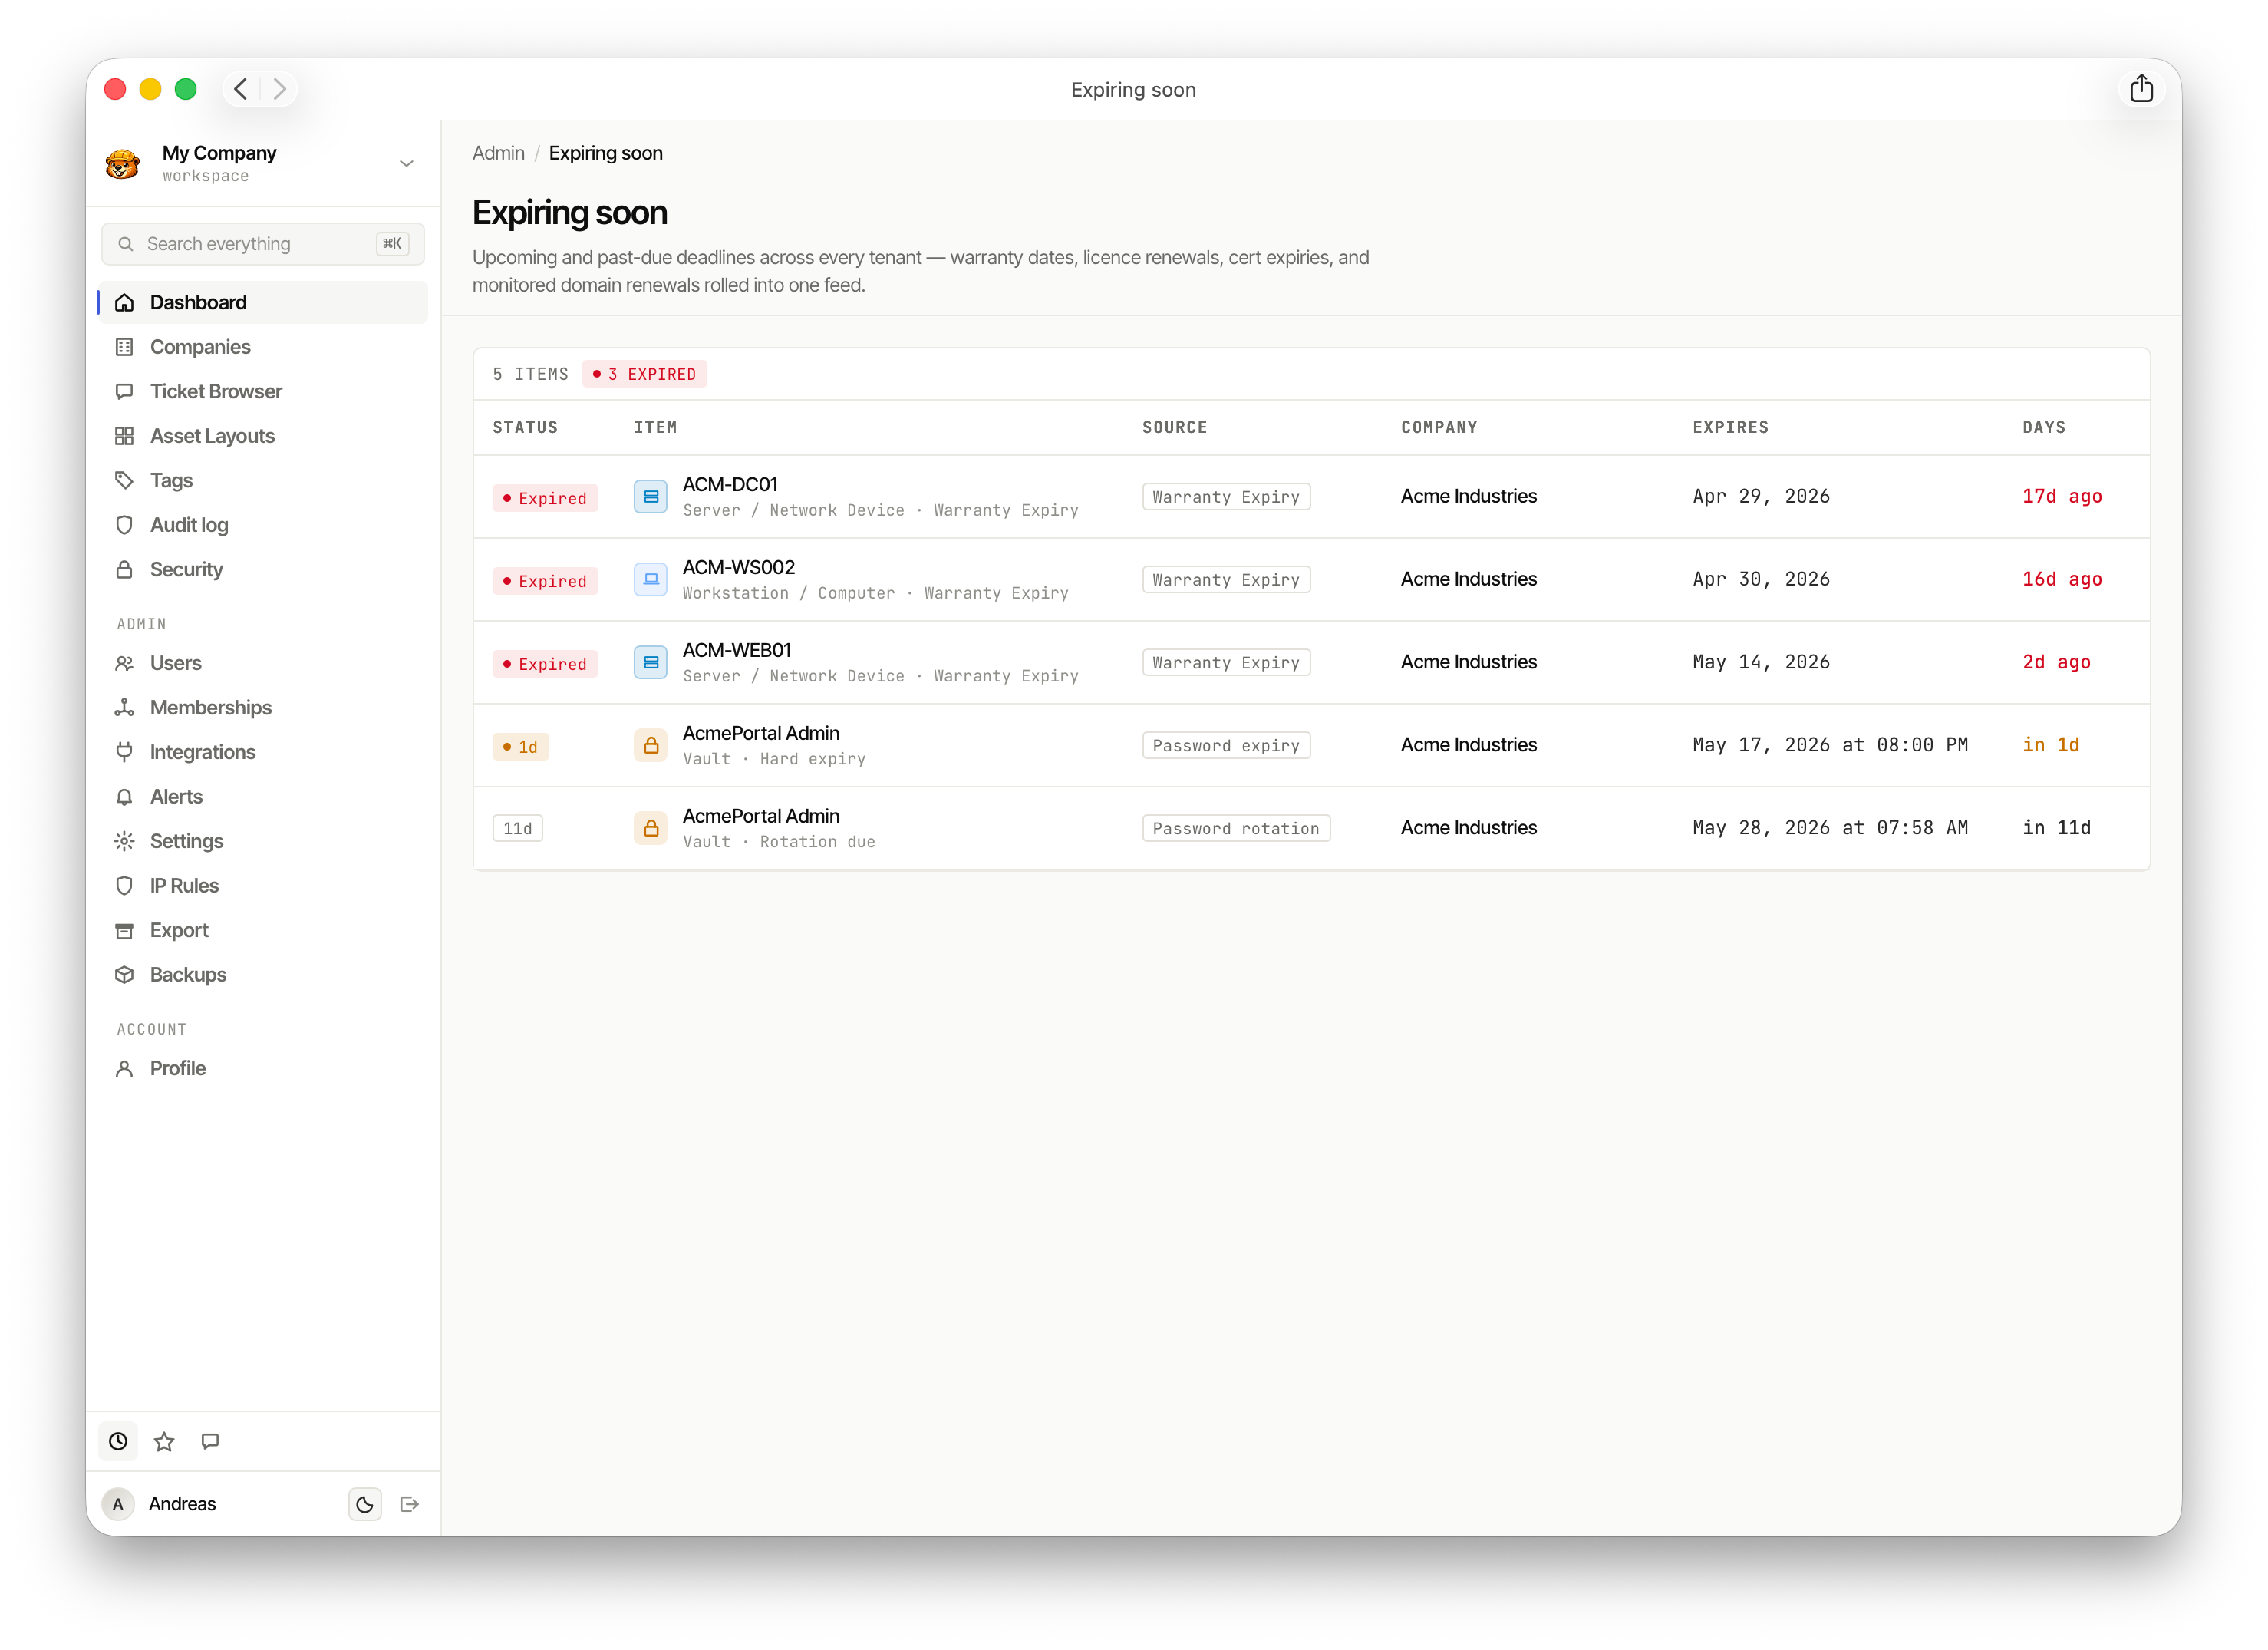The height and width of the screenshot is (1650, 2268).
Task: Click the 'in 11d' days value
Action: tap(2056, 828)
